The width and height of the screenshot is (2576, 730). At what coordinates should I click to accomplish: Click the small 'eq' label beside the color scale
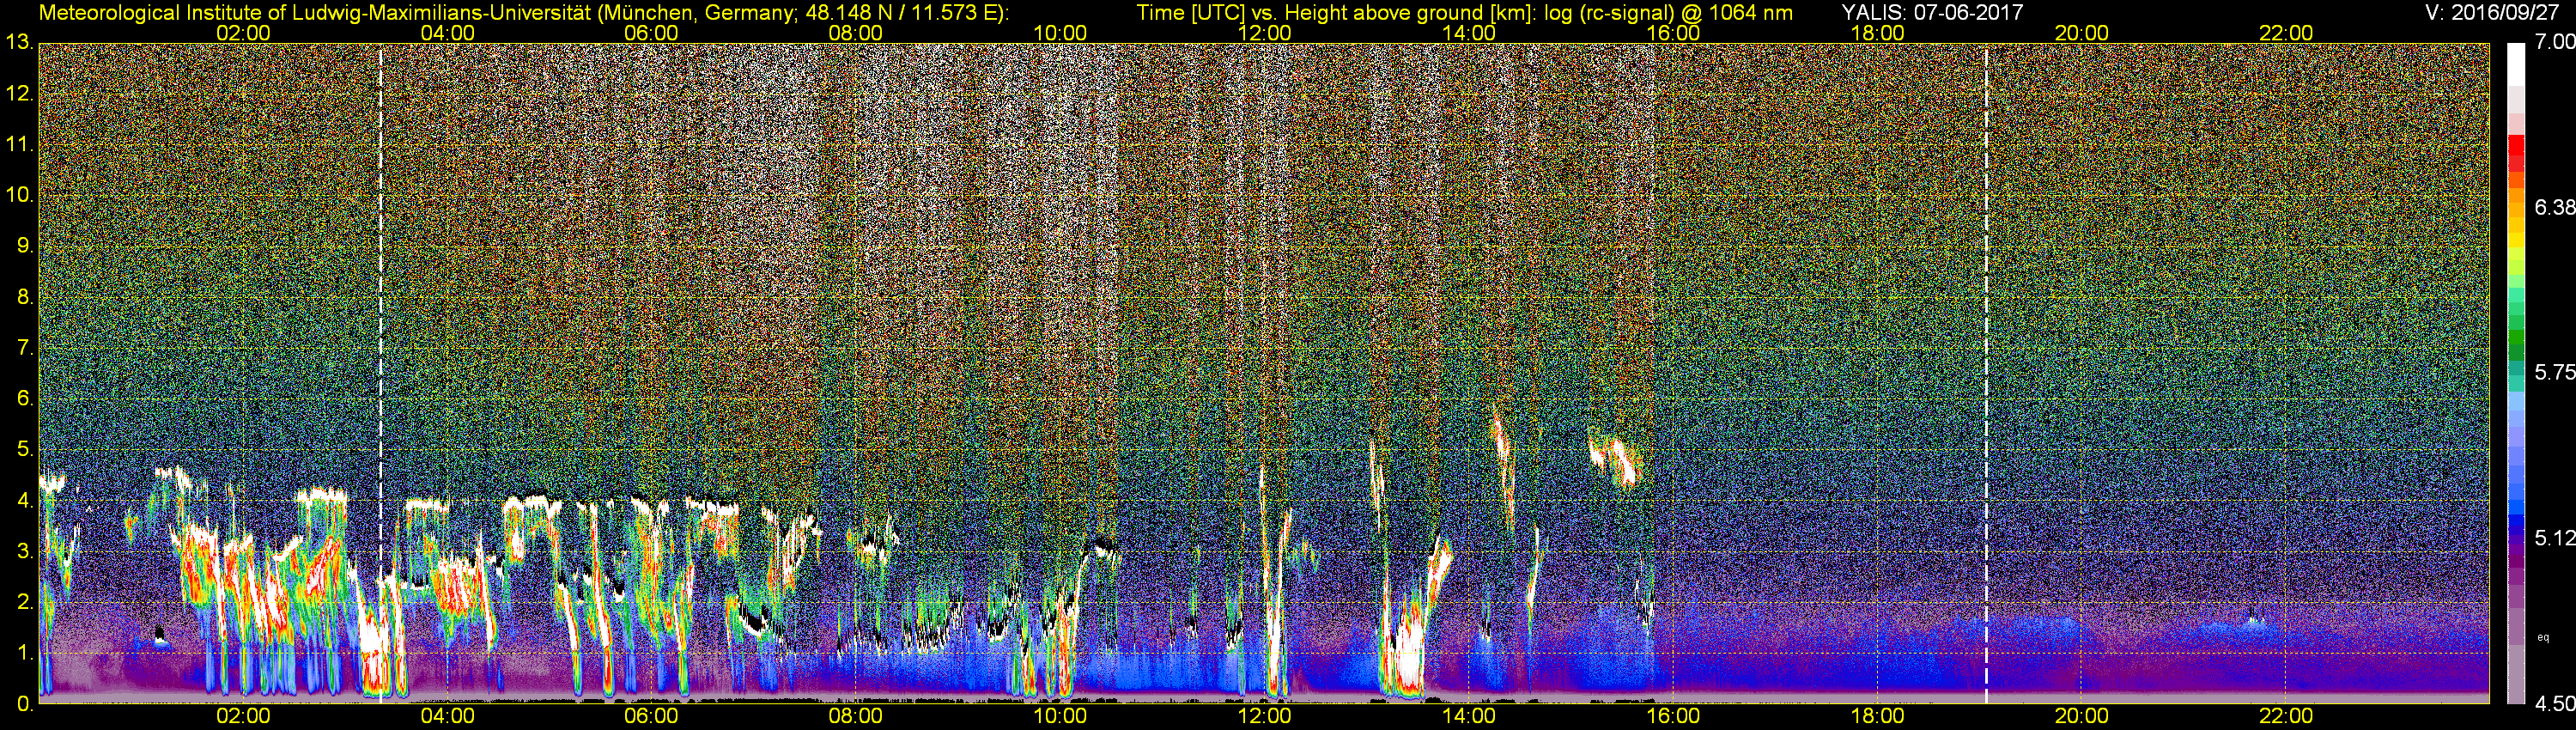2543,636
